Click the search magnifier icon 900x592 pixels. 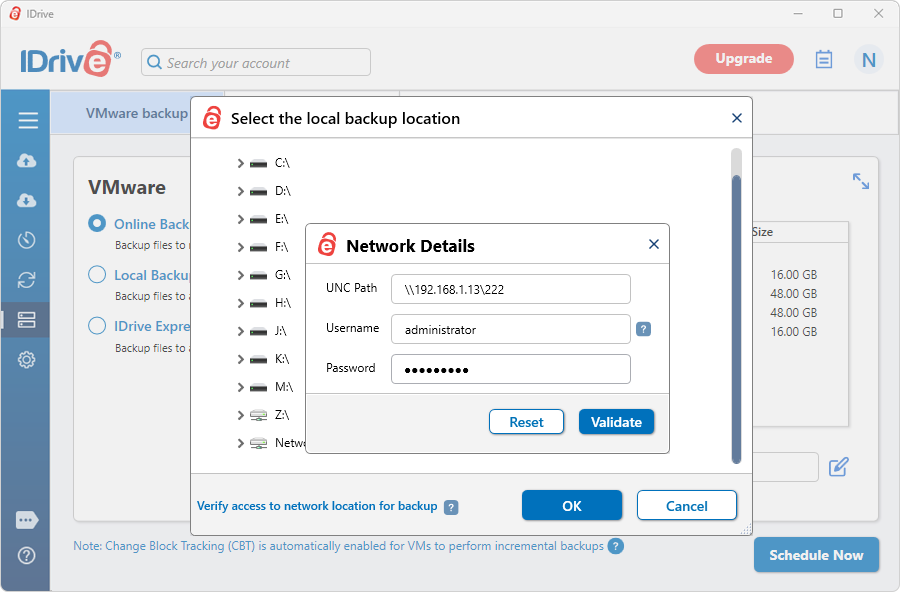[154, 62]
